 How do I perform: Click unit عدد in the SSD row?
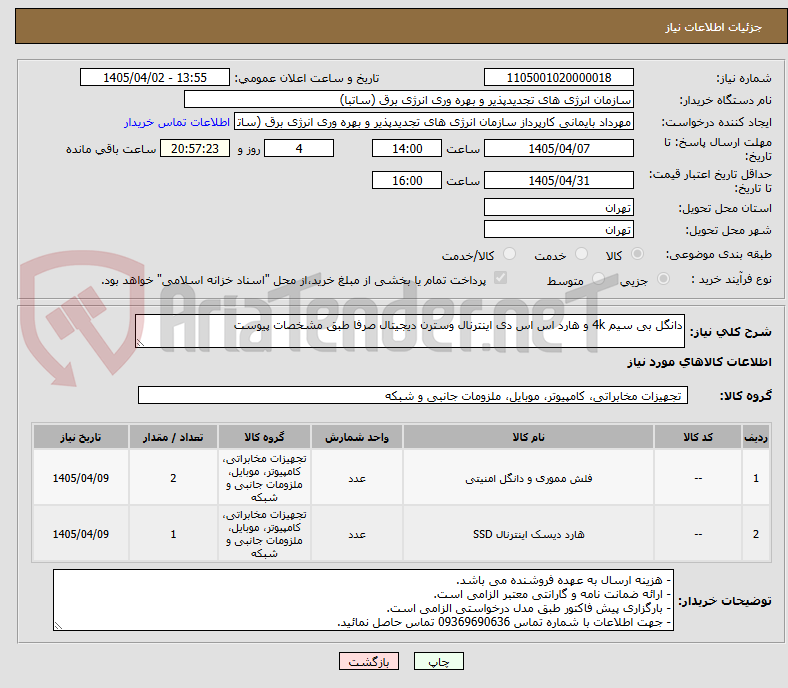(357, 534)
